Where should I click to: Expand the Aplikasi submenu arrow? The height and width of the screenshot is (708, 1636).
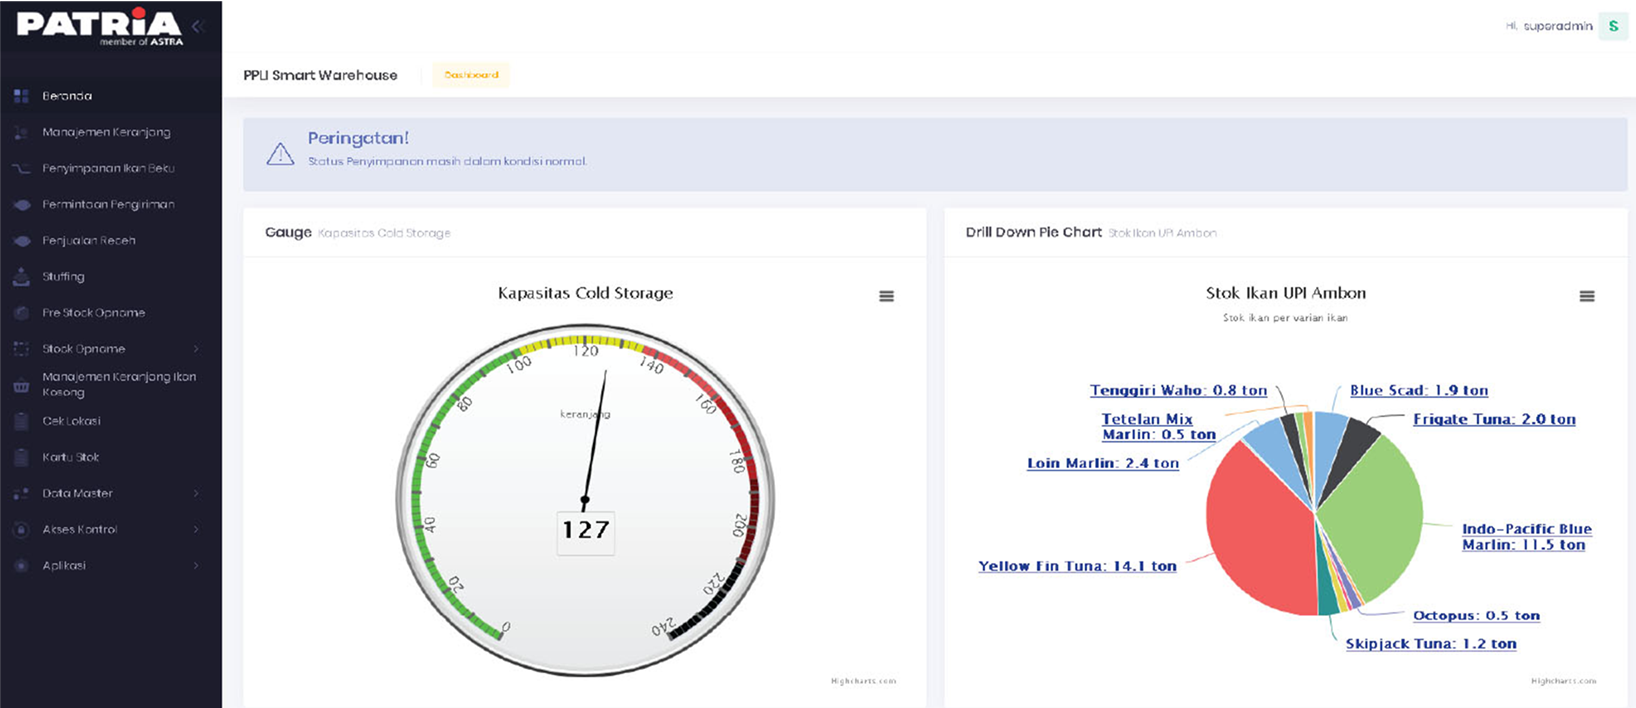pos(196,565)
